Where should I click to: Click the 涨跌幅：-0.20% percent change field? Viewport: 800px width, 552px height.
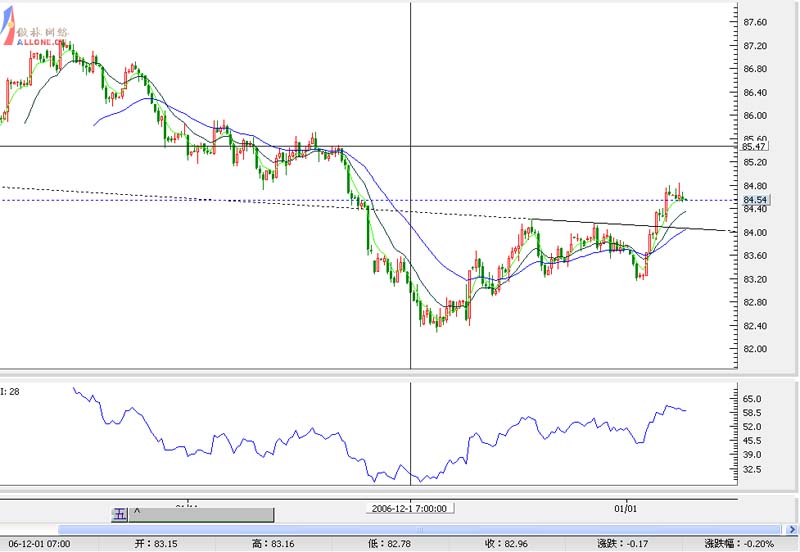coord(739,544)
